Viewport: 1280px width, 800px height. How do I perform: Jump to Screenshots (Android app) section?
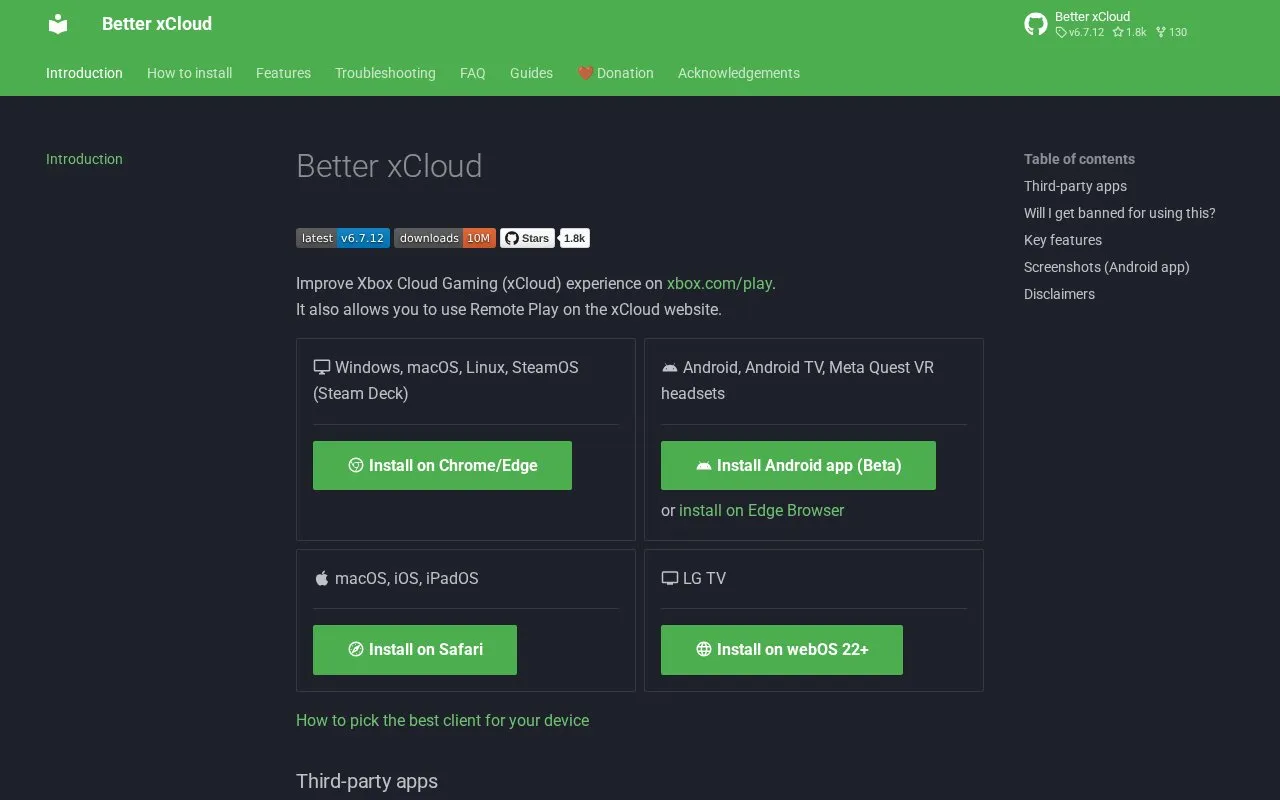click(x=1107, y=267)
